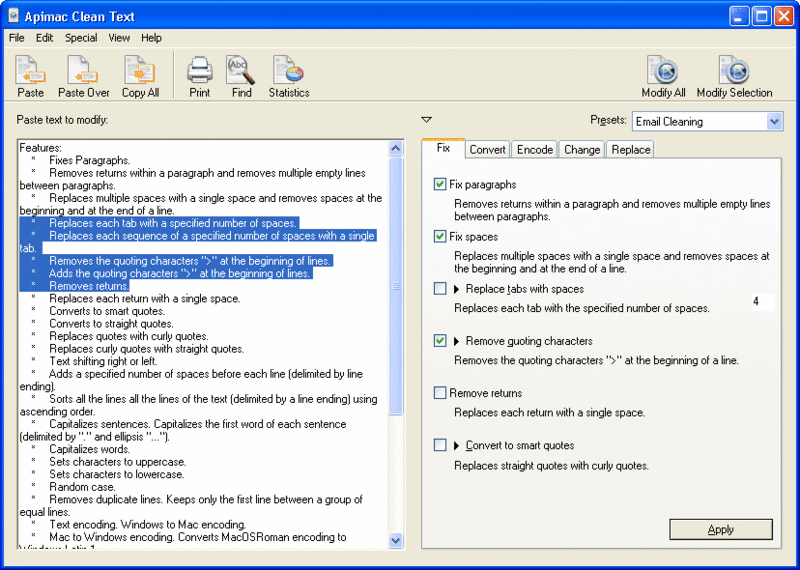
Task: Click the line 'Converts to smart quotes.'
Action: [107, 311]
